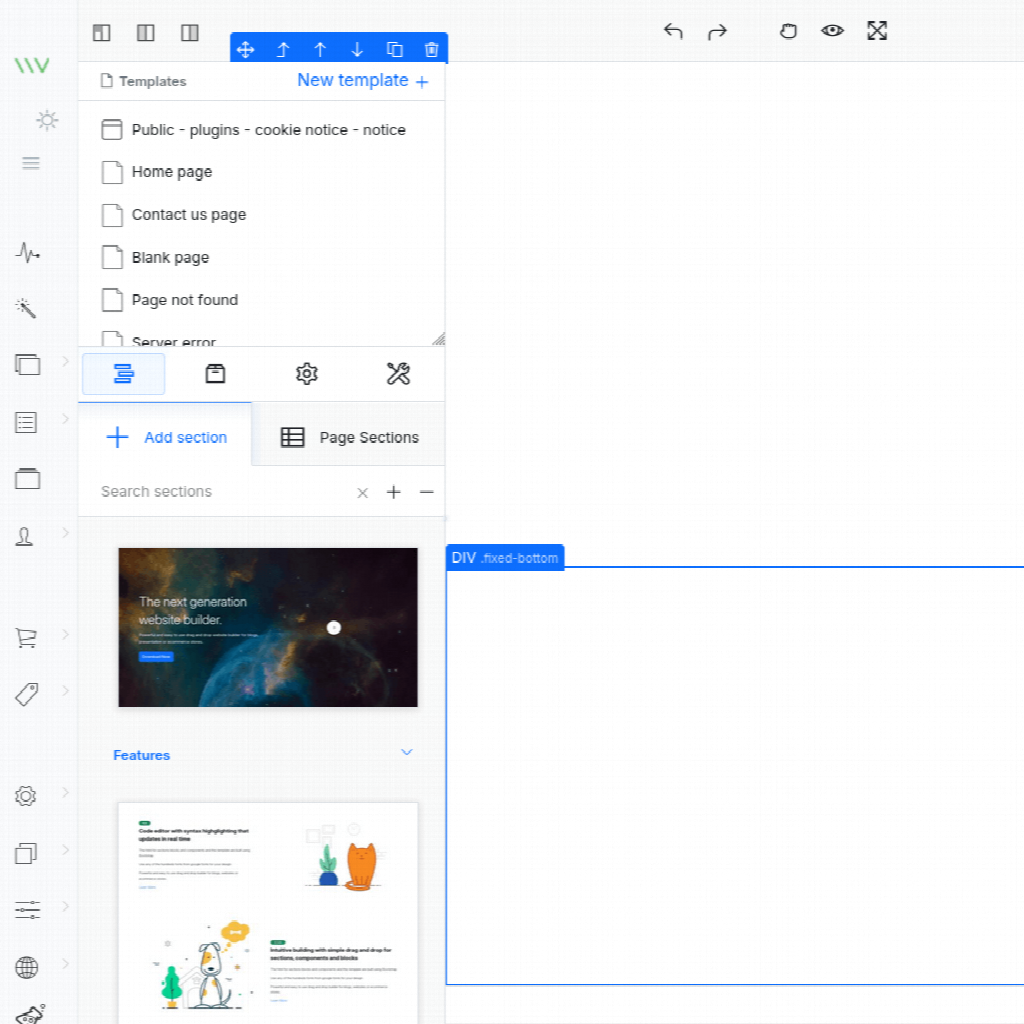The height and width of the screenshot is (1024, 1024).
Task: Create a New template
Action: 362,81
